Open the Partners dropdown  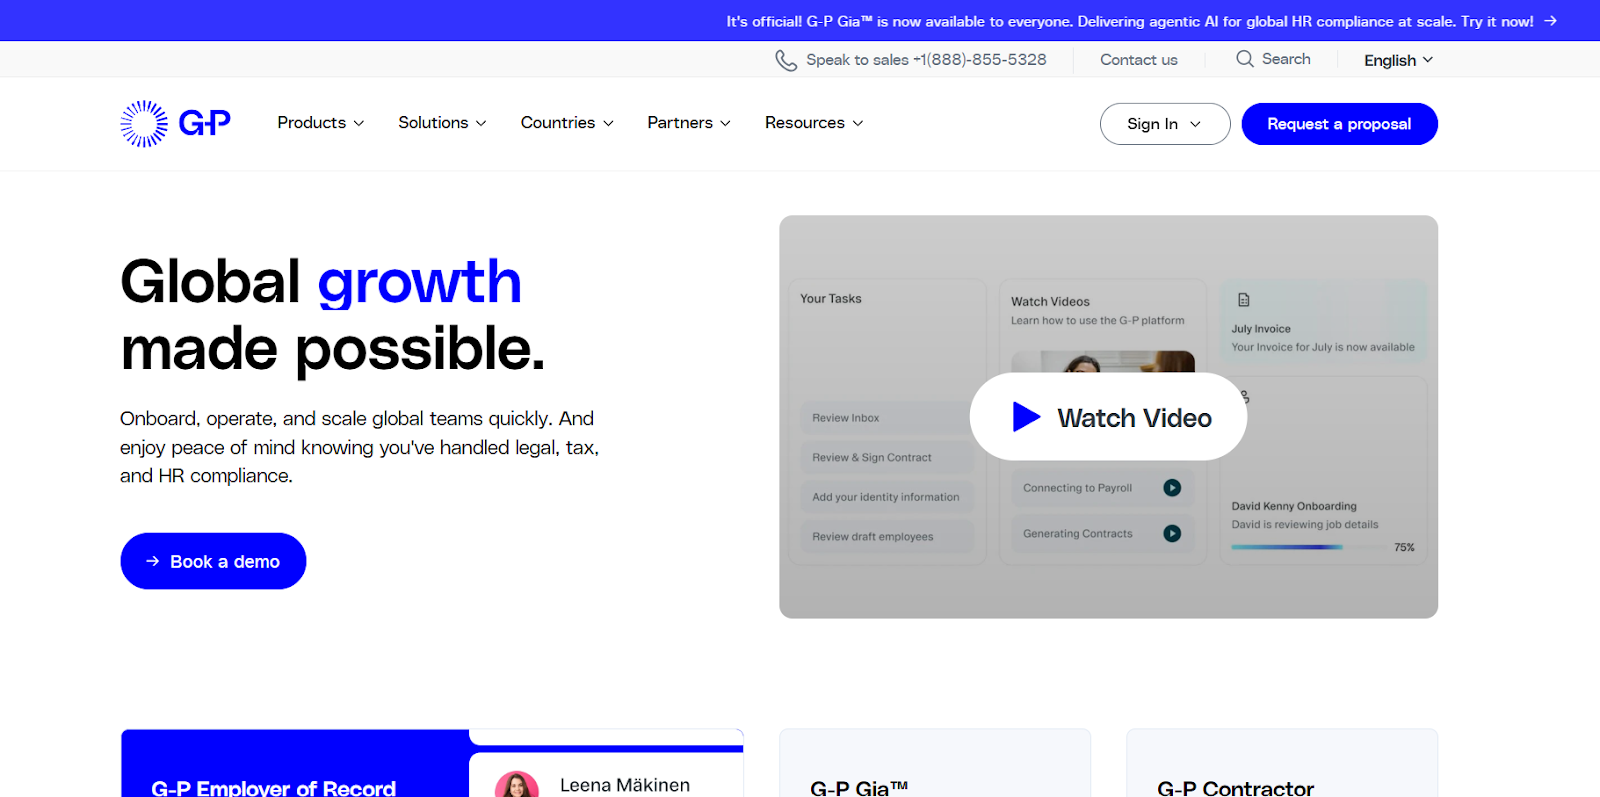pos(689,123)
